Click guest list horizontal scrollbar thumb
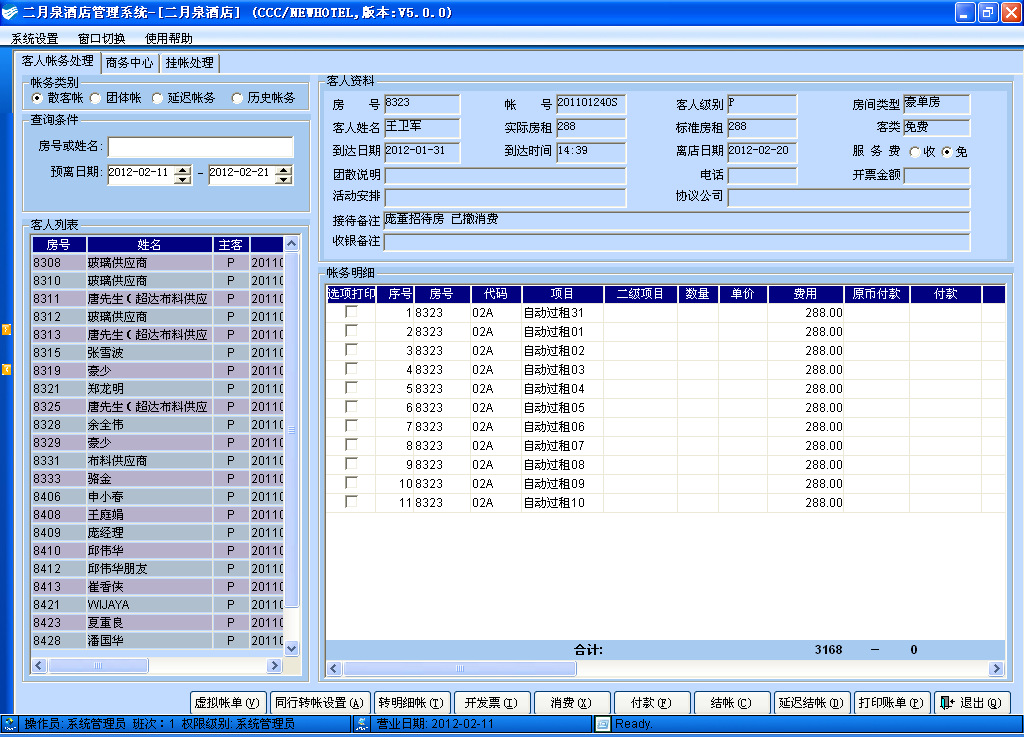The image size is (1024, 737). point(98,665)
